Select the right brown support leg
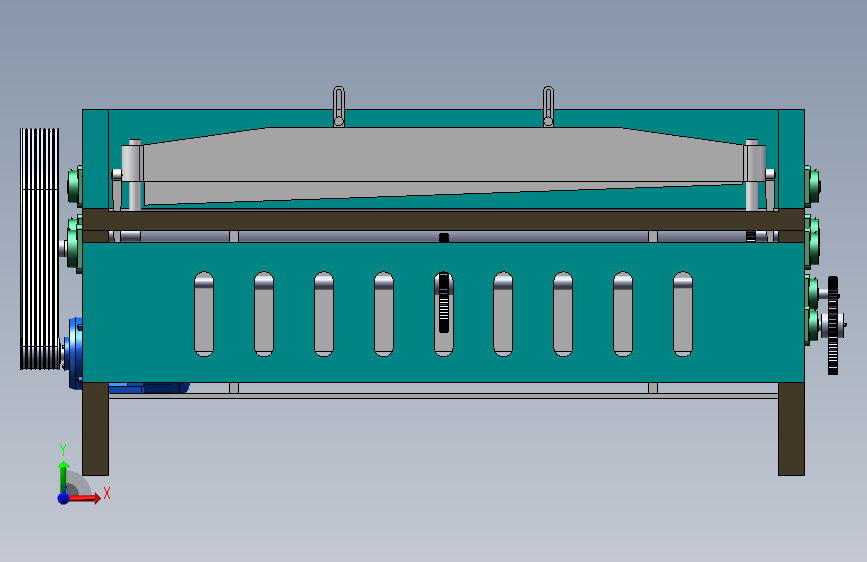Screen dimensions: 867x562 [x=791, y=429]
